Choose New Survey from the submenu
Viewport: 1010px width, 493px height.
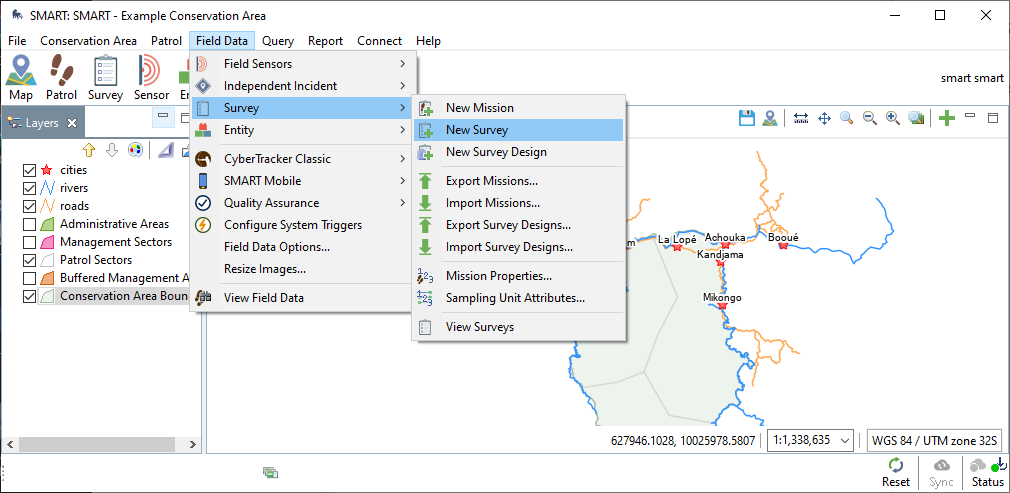(x=477, y=130)
